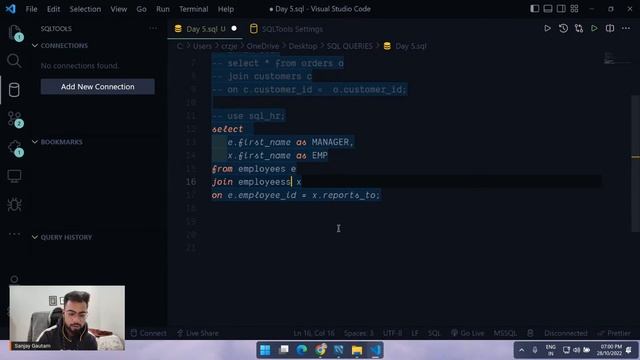The width and height of the screenshot is (640, 360).
Task: Show hidden system tray icons chevron
Action: 522,350
